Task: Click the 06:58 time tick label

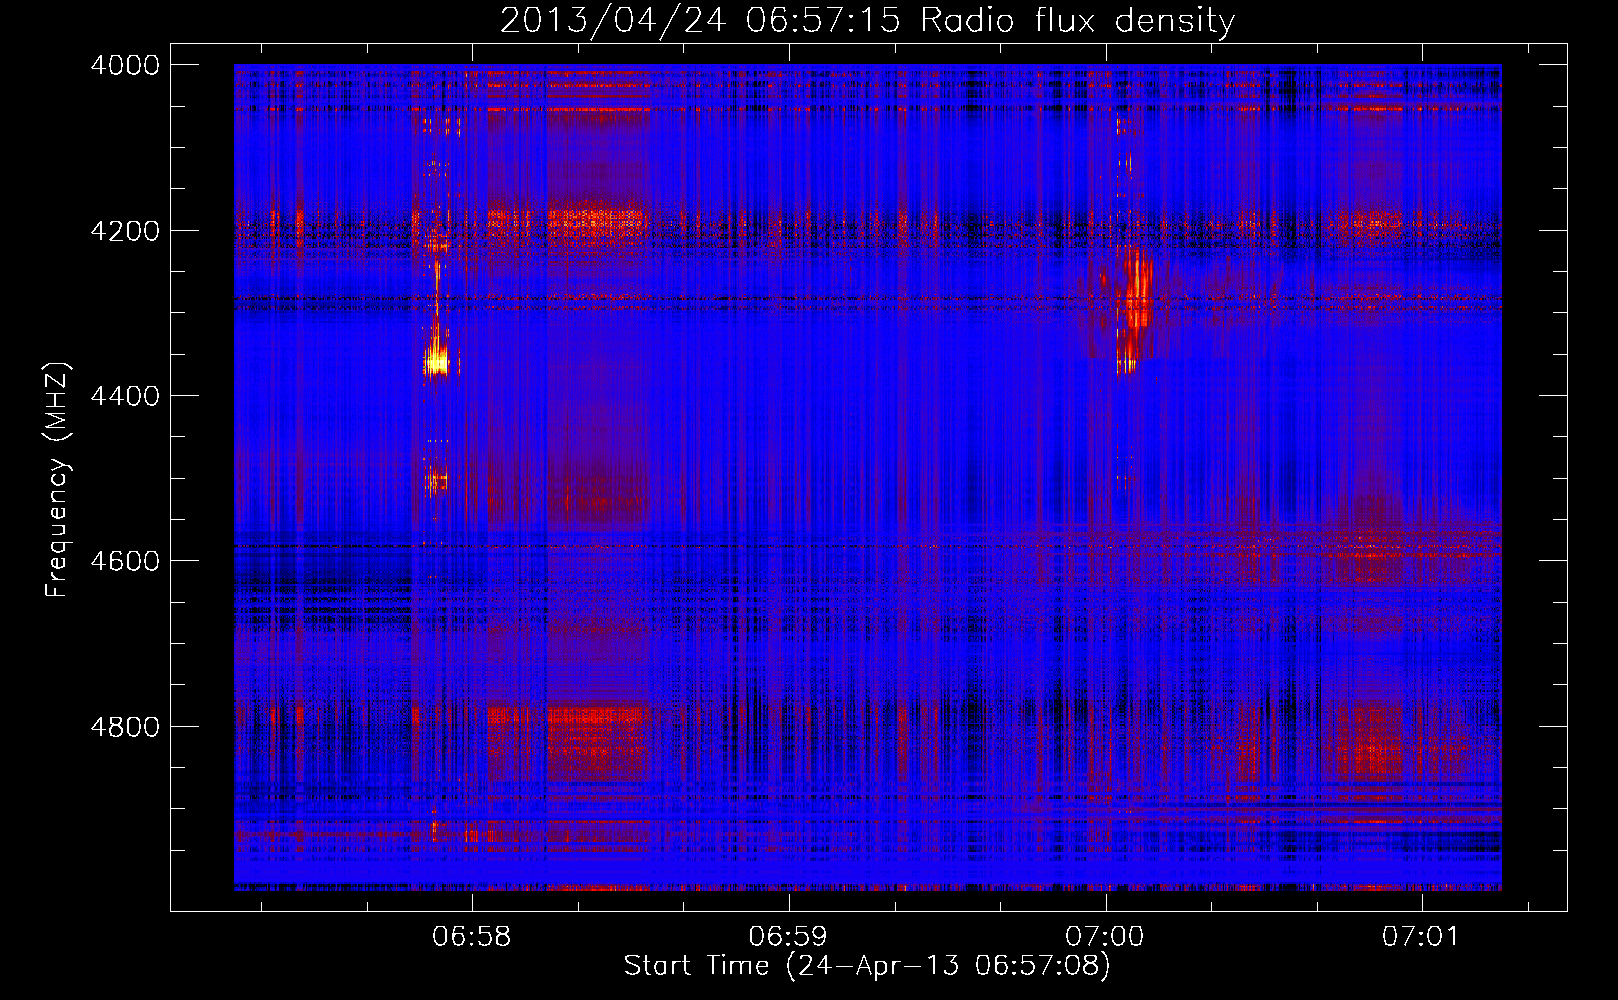Action: coord(471,936)
